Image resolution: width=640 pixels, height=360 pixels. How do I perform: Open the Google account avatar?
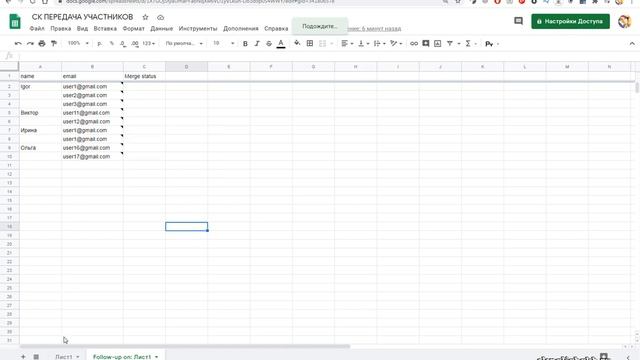(624, 21)
